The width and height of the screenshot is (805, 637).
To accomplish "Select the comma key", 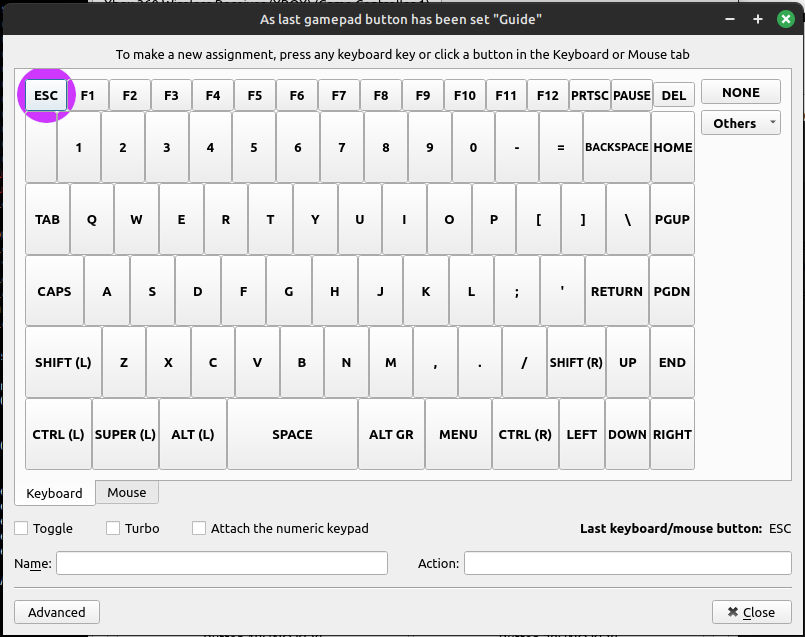I will [x=435, y=362].
